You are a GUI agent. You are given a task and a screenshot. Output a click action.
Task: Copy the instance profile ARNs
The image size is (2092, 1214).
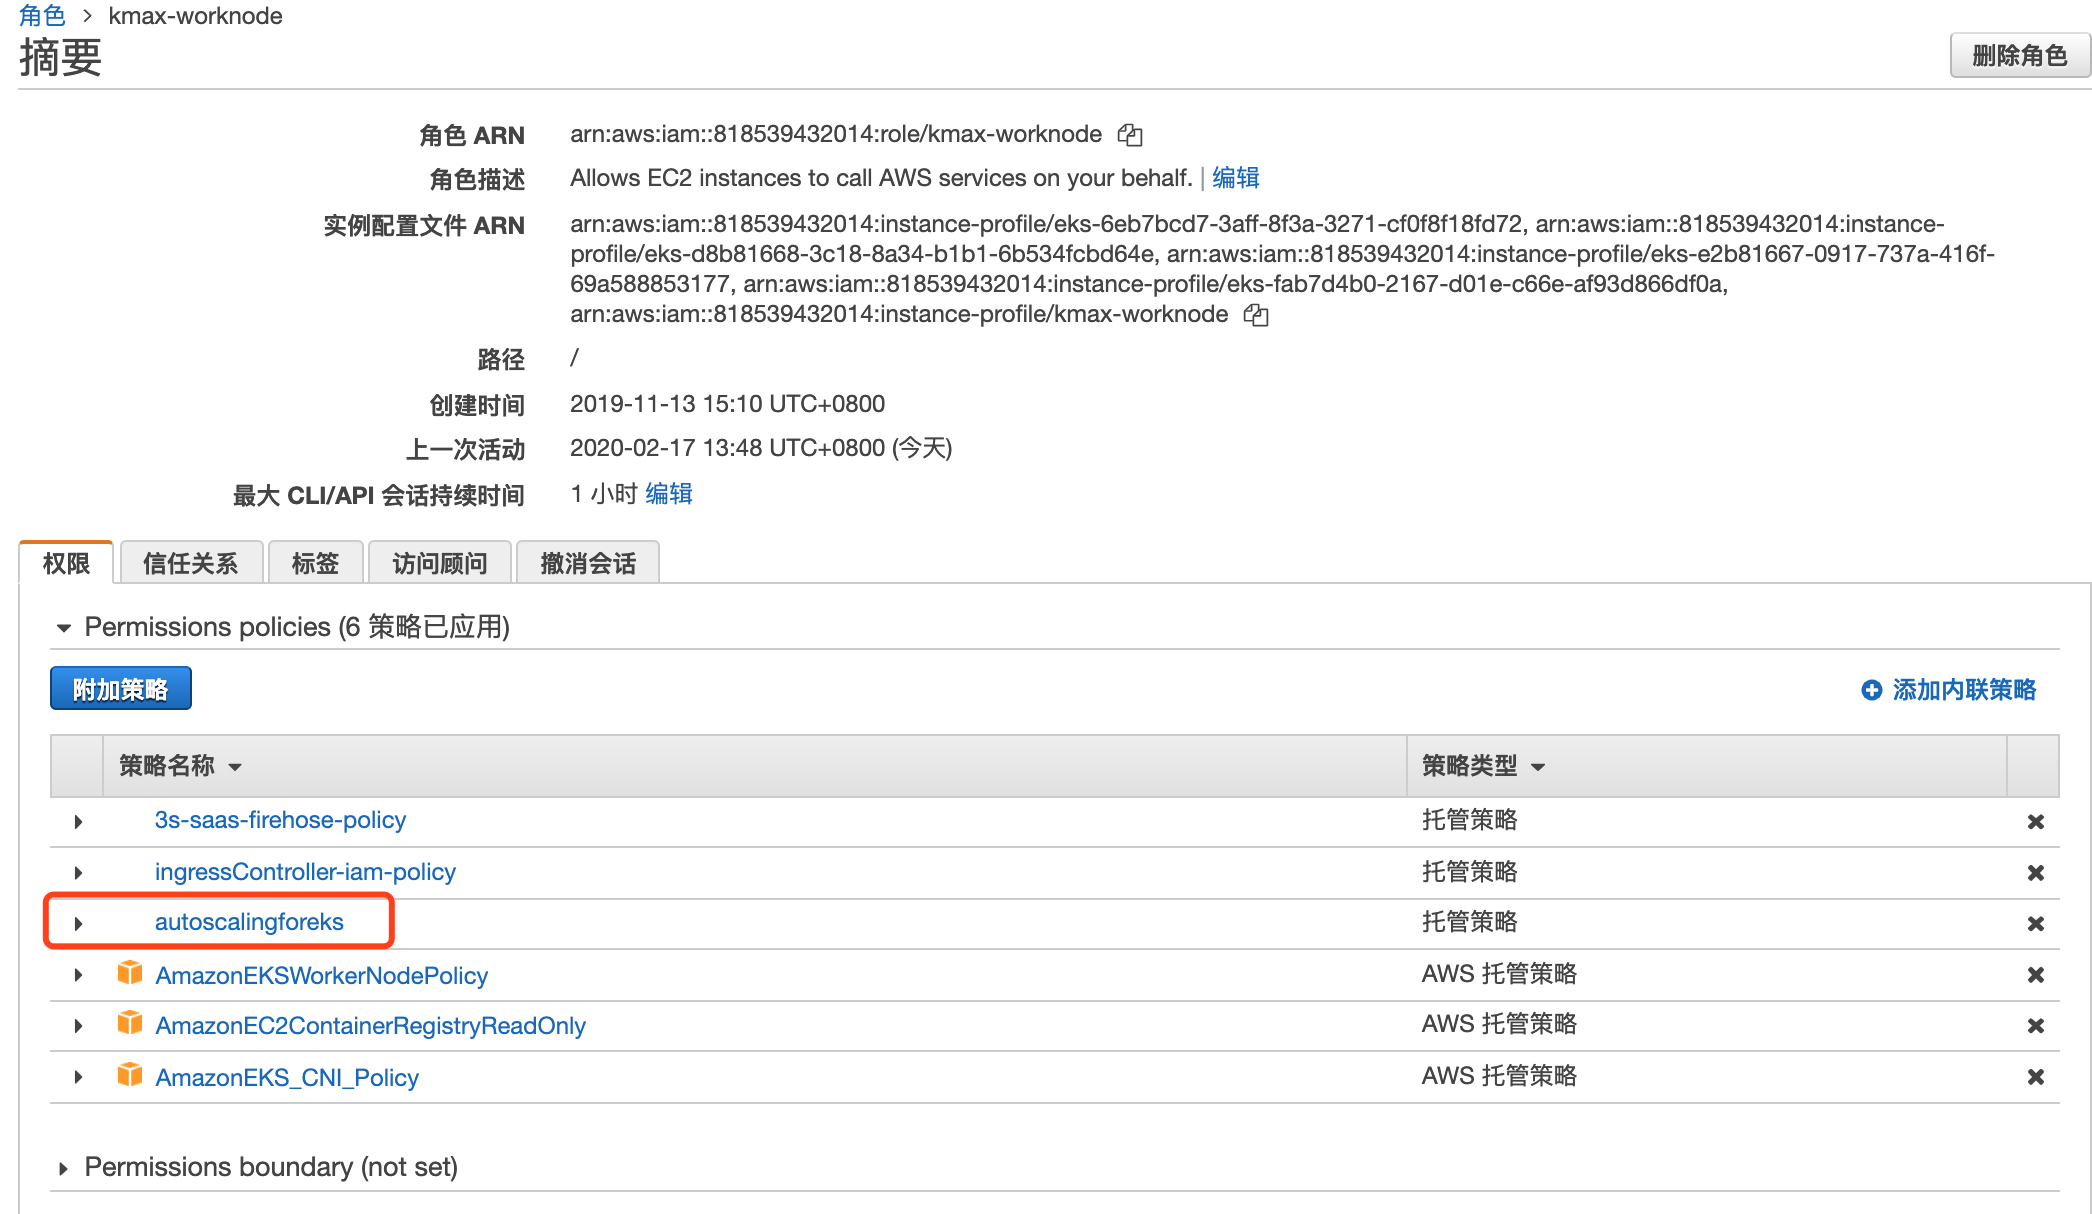point(1256,315)
